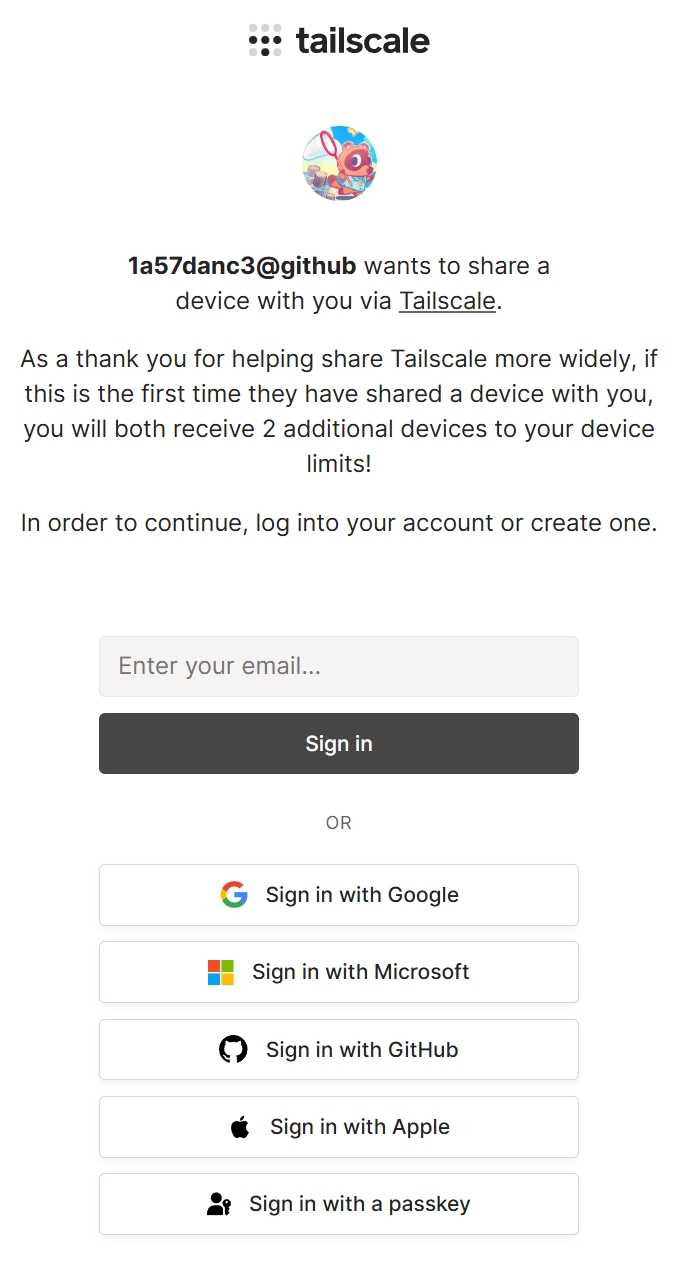Click the bold 1a57danc3@github username
This screenshot has width=677, height=1265.
[x=242, y=266]
